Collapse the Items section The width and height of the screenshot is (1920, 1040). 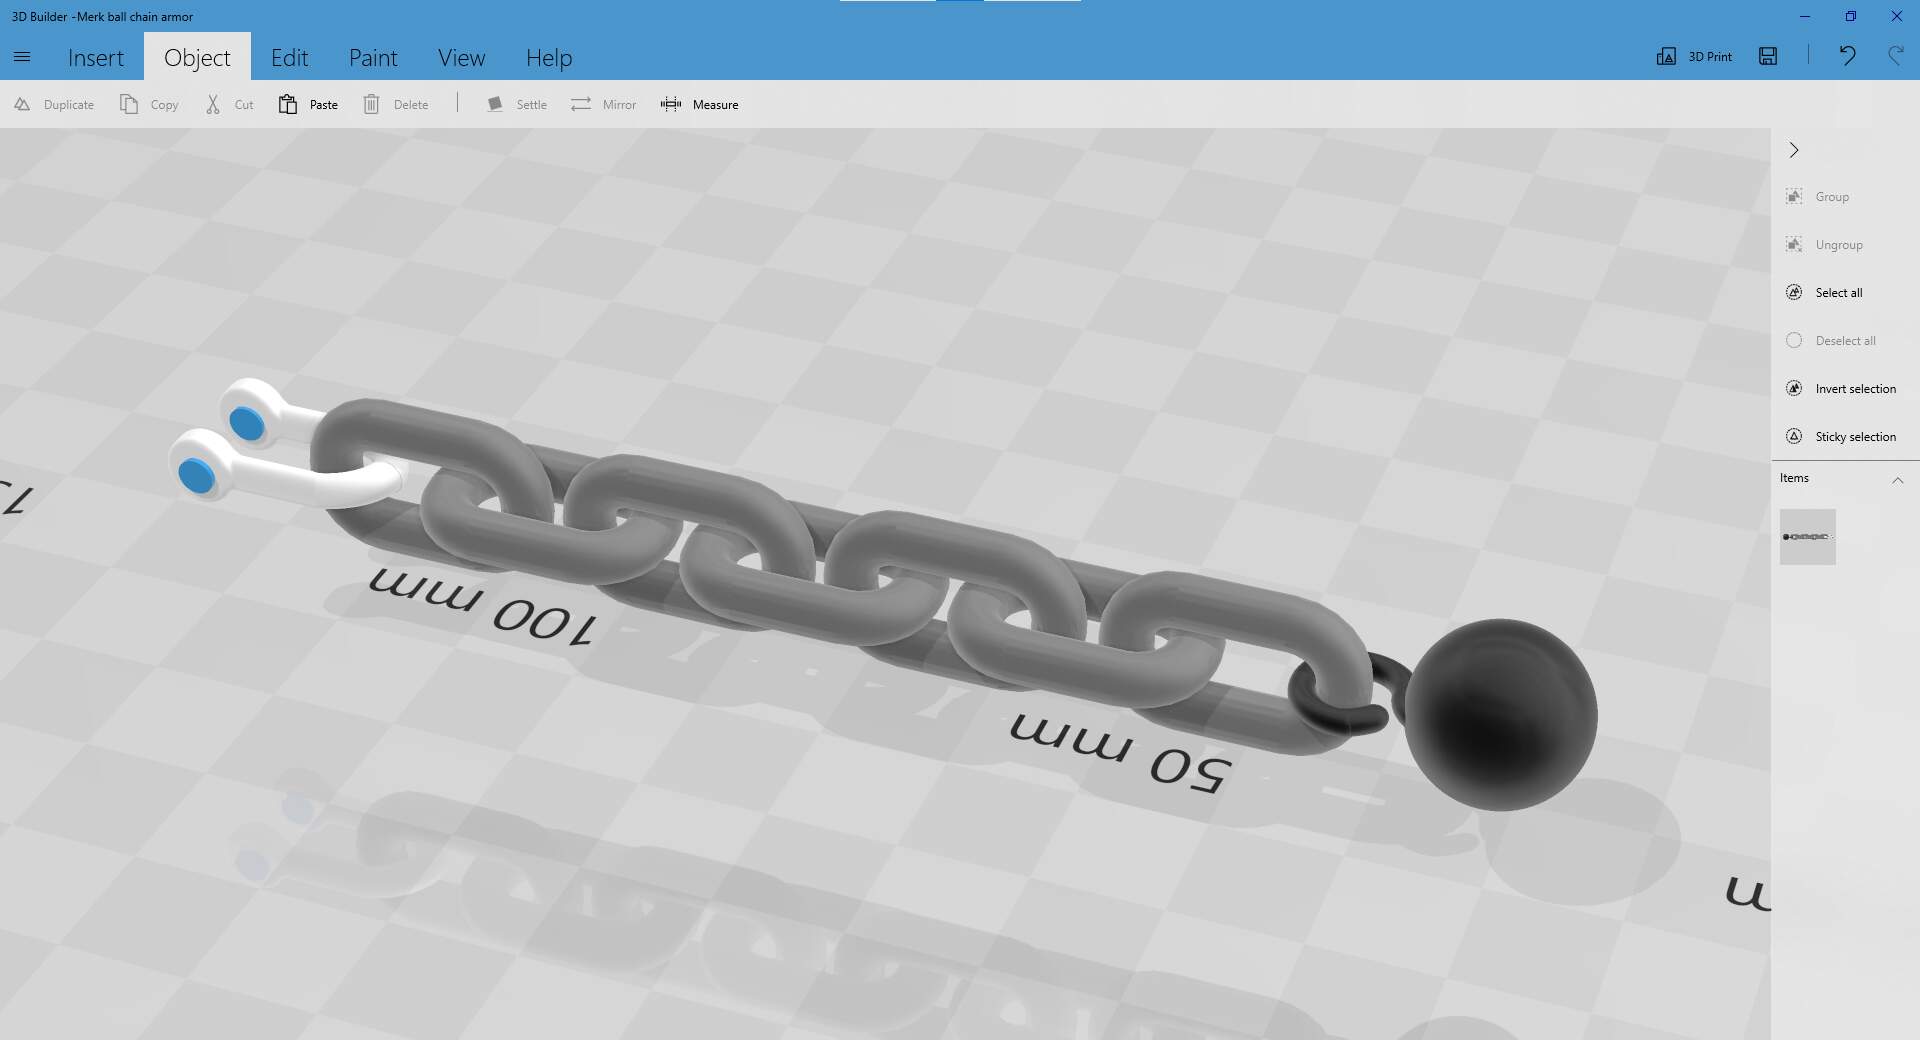(x=1897, y=480)
